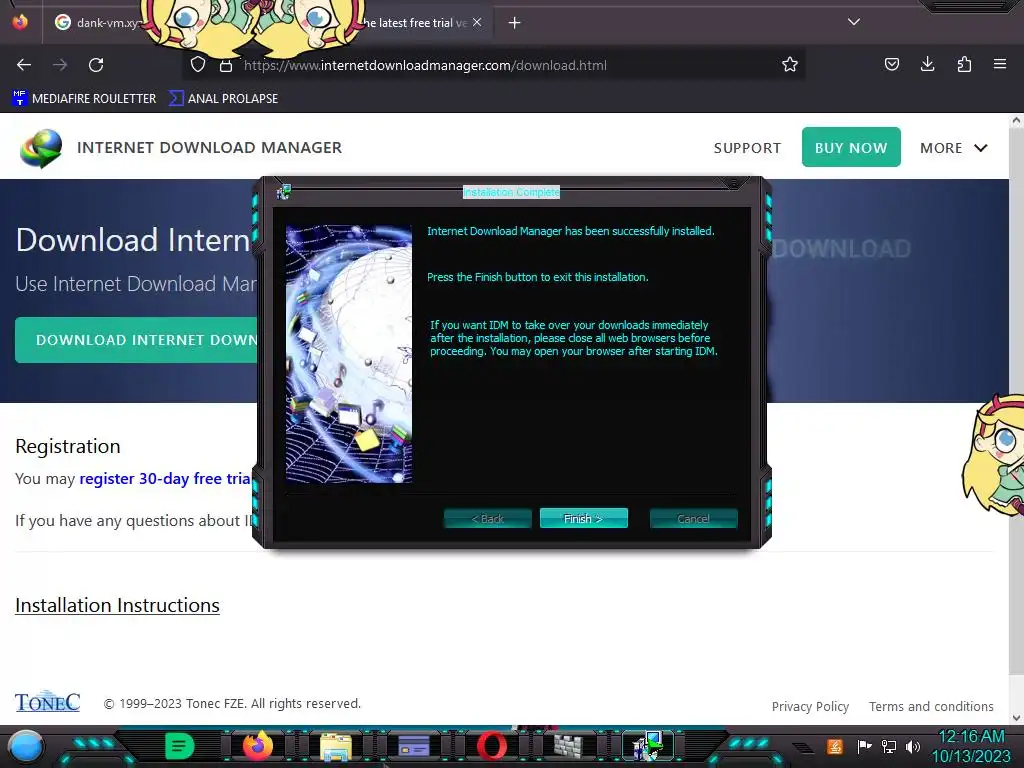Close the 'latest free trial' tab
Image resolution: width=1024 pixels, height=768 pixels.
477,22
